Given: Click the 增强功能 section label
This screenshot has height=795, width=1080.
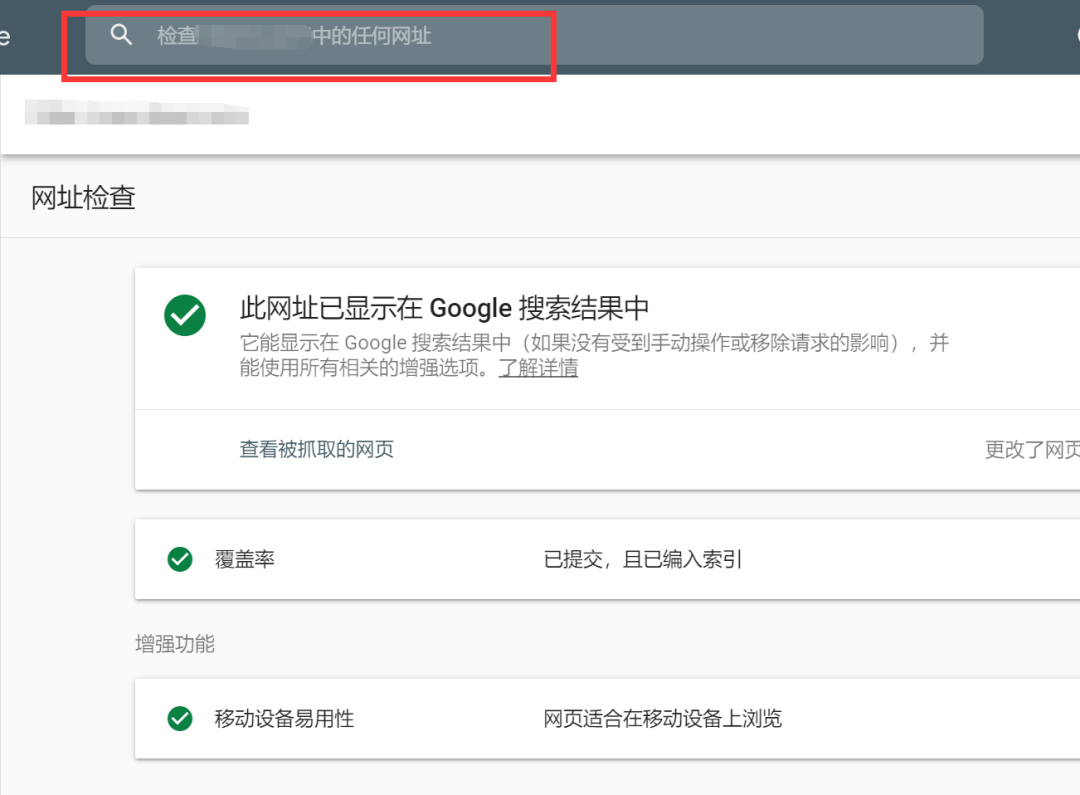Looking at the screenshot, I should pyautogui.click(x=175, y=644).
